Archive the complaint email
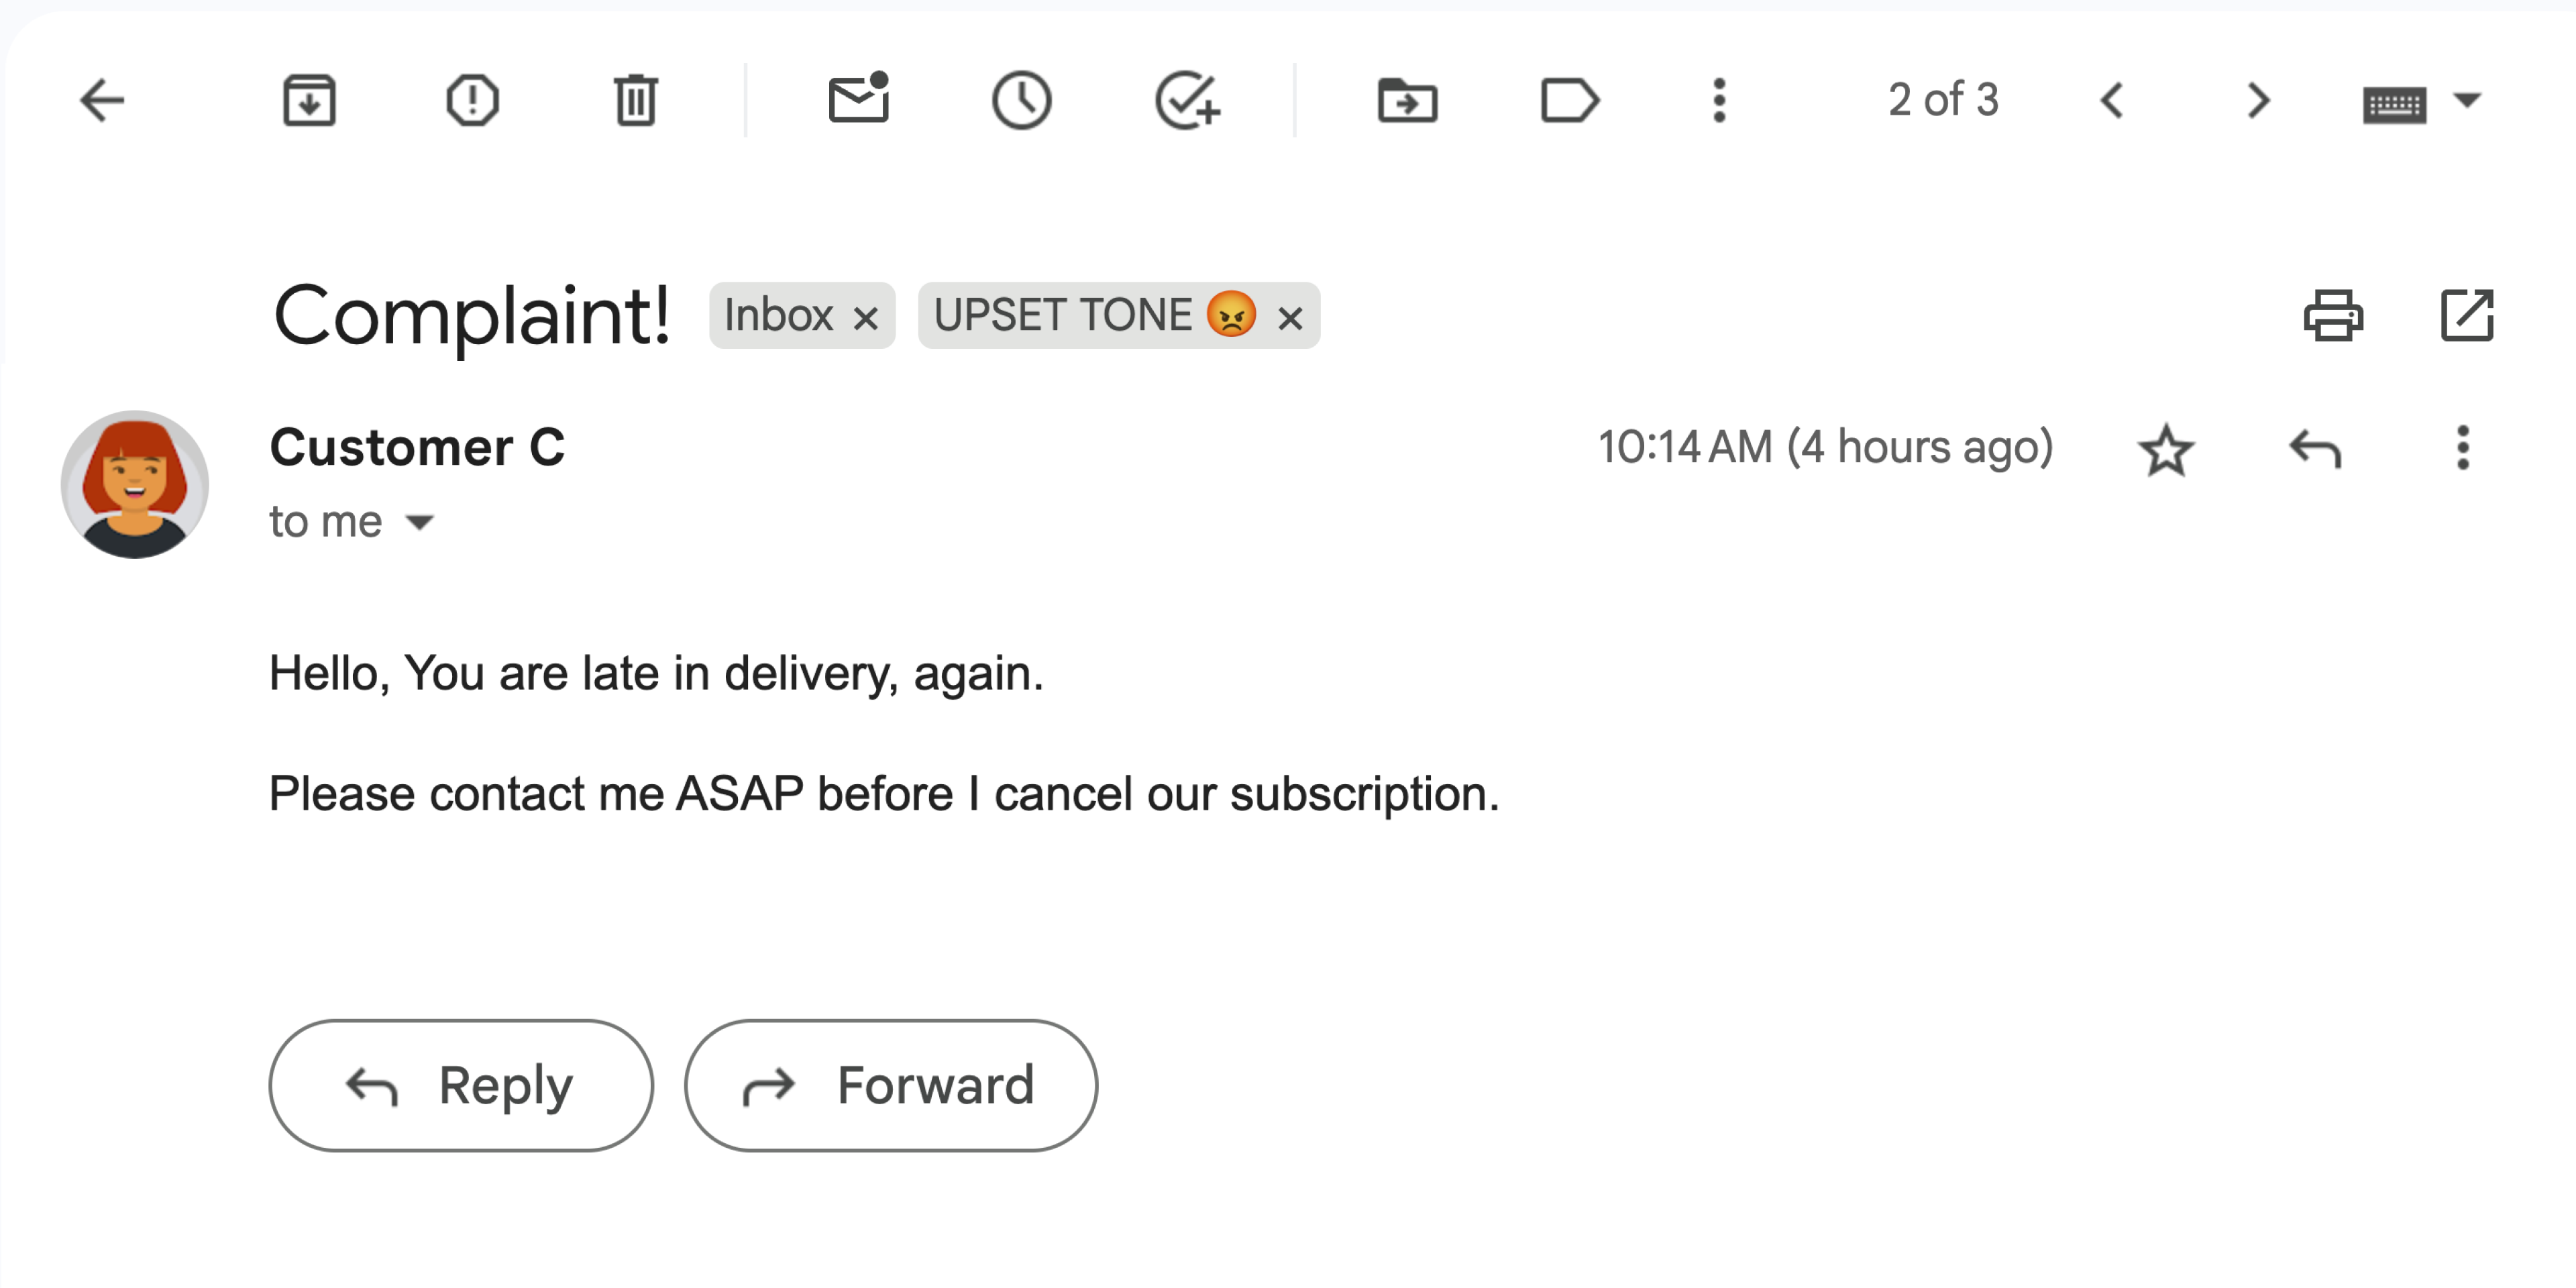The height and width of the screenshot is (1288, 2576). [308, 100]
